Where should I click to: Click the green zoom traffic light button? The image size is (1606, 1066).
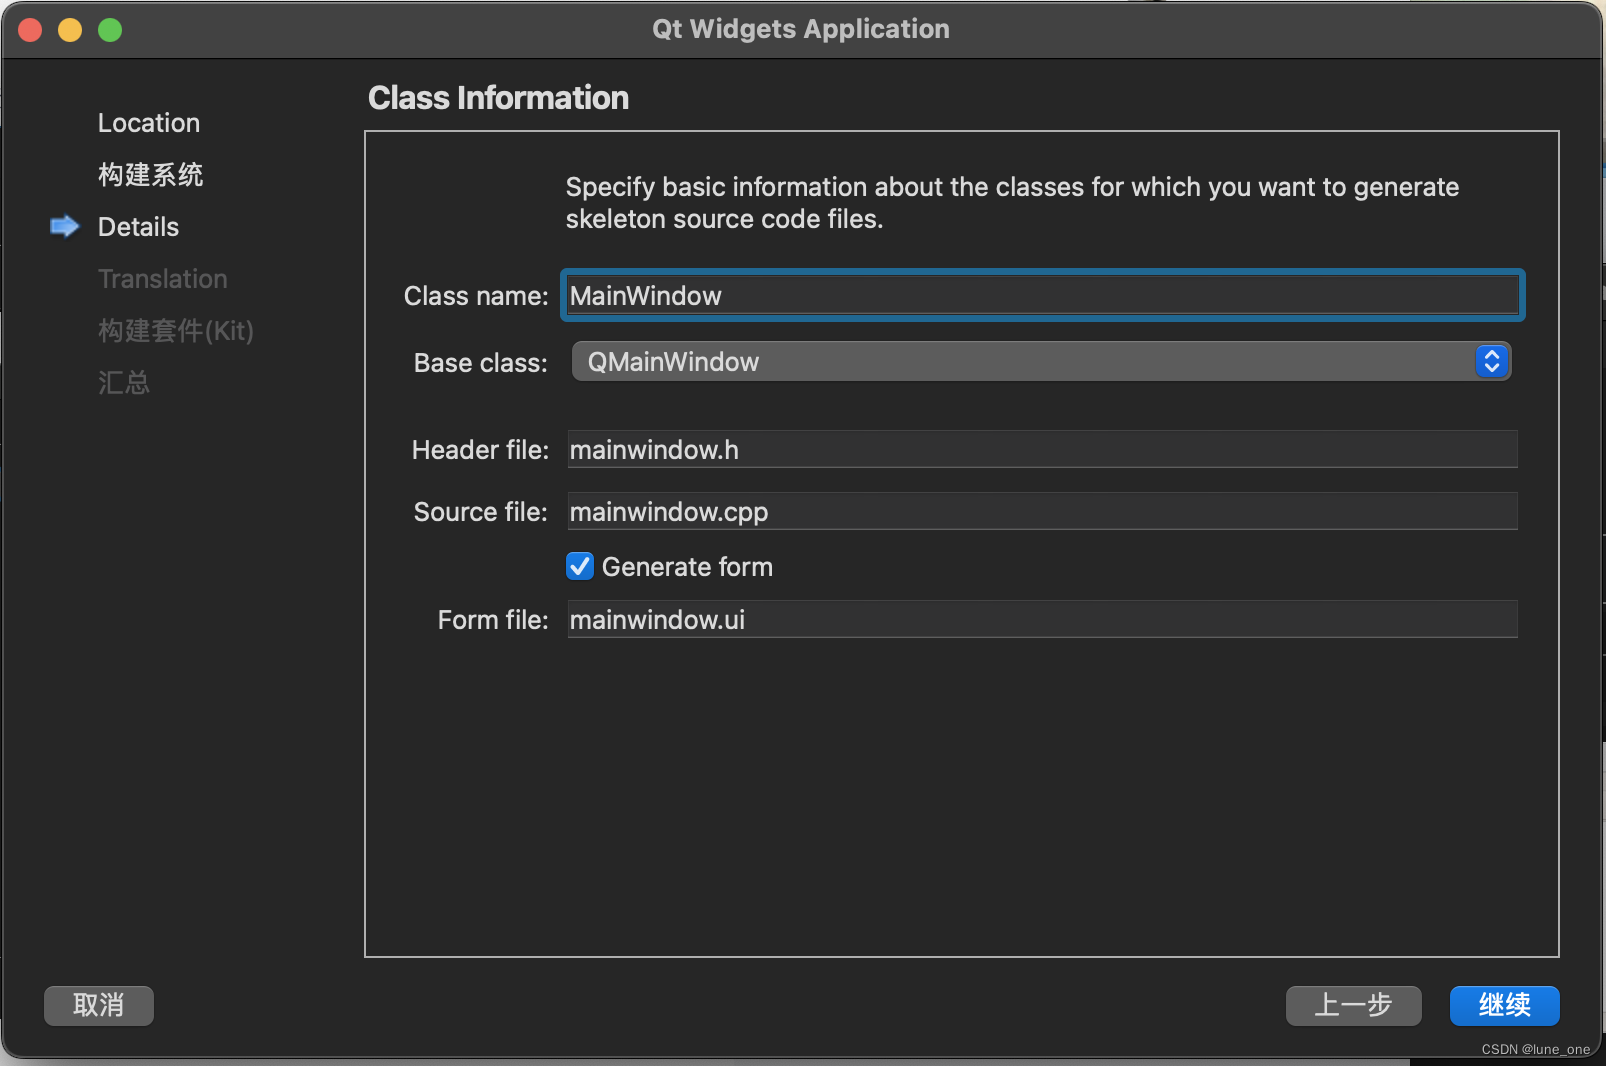point(110,29)
